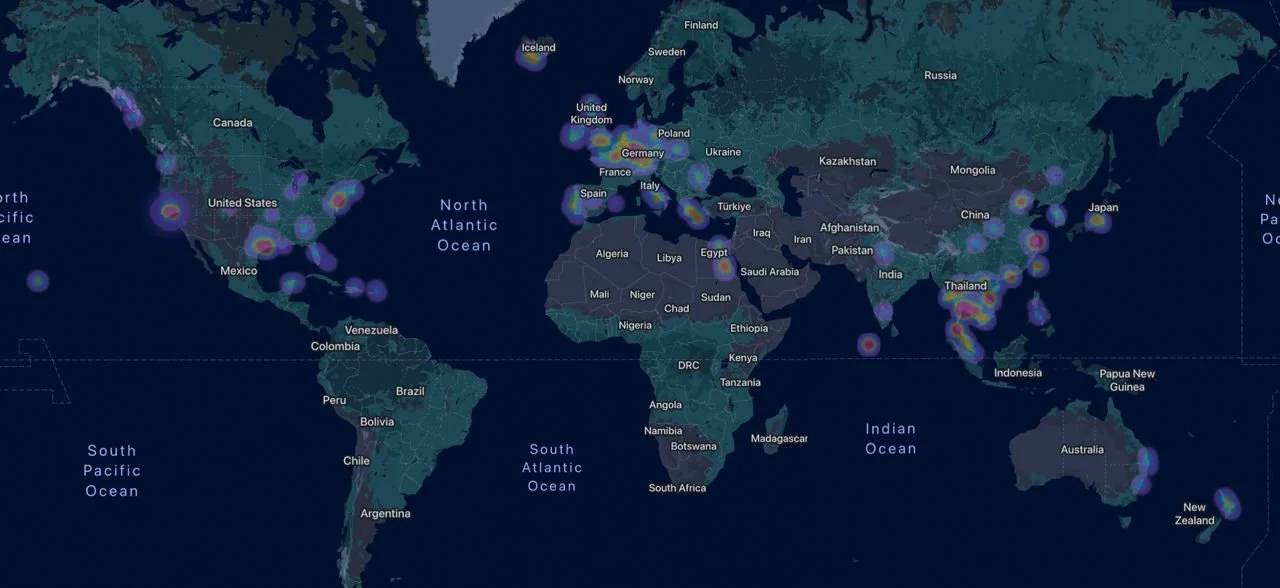This screenshot has width=1280, height=588.
Task: Click the Iceland heatmap hotspot
Action: [x=533, y=57]
